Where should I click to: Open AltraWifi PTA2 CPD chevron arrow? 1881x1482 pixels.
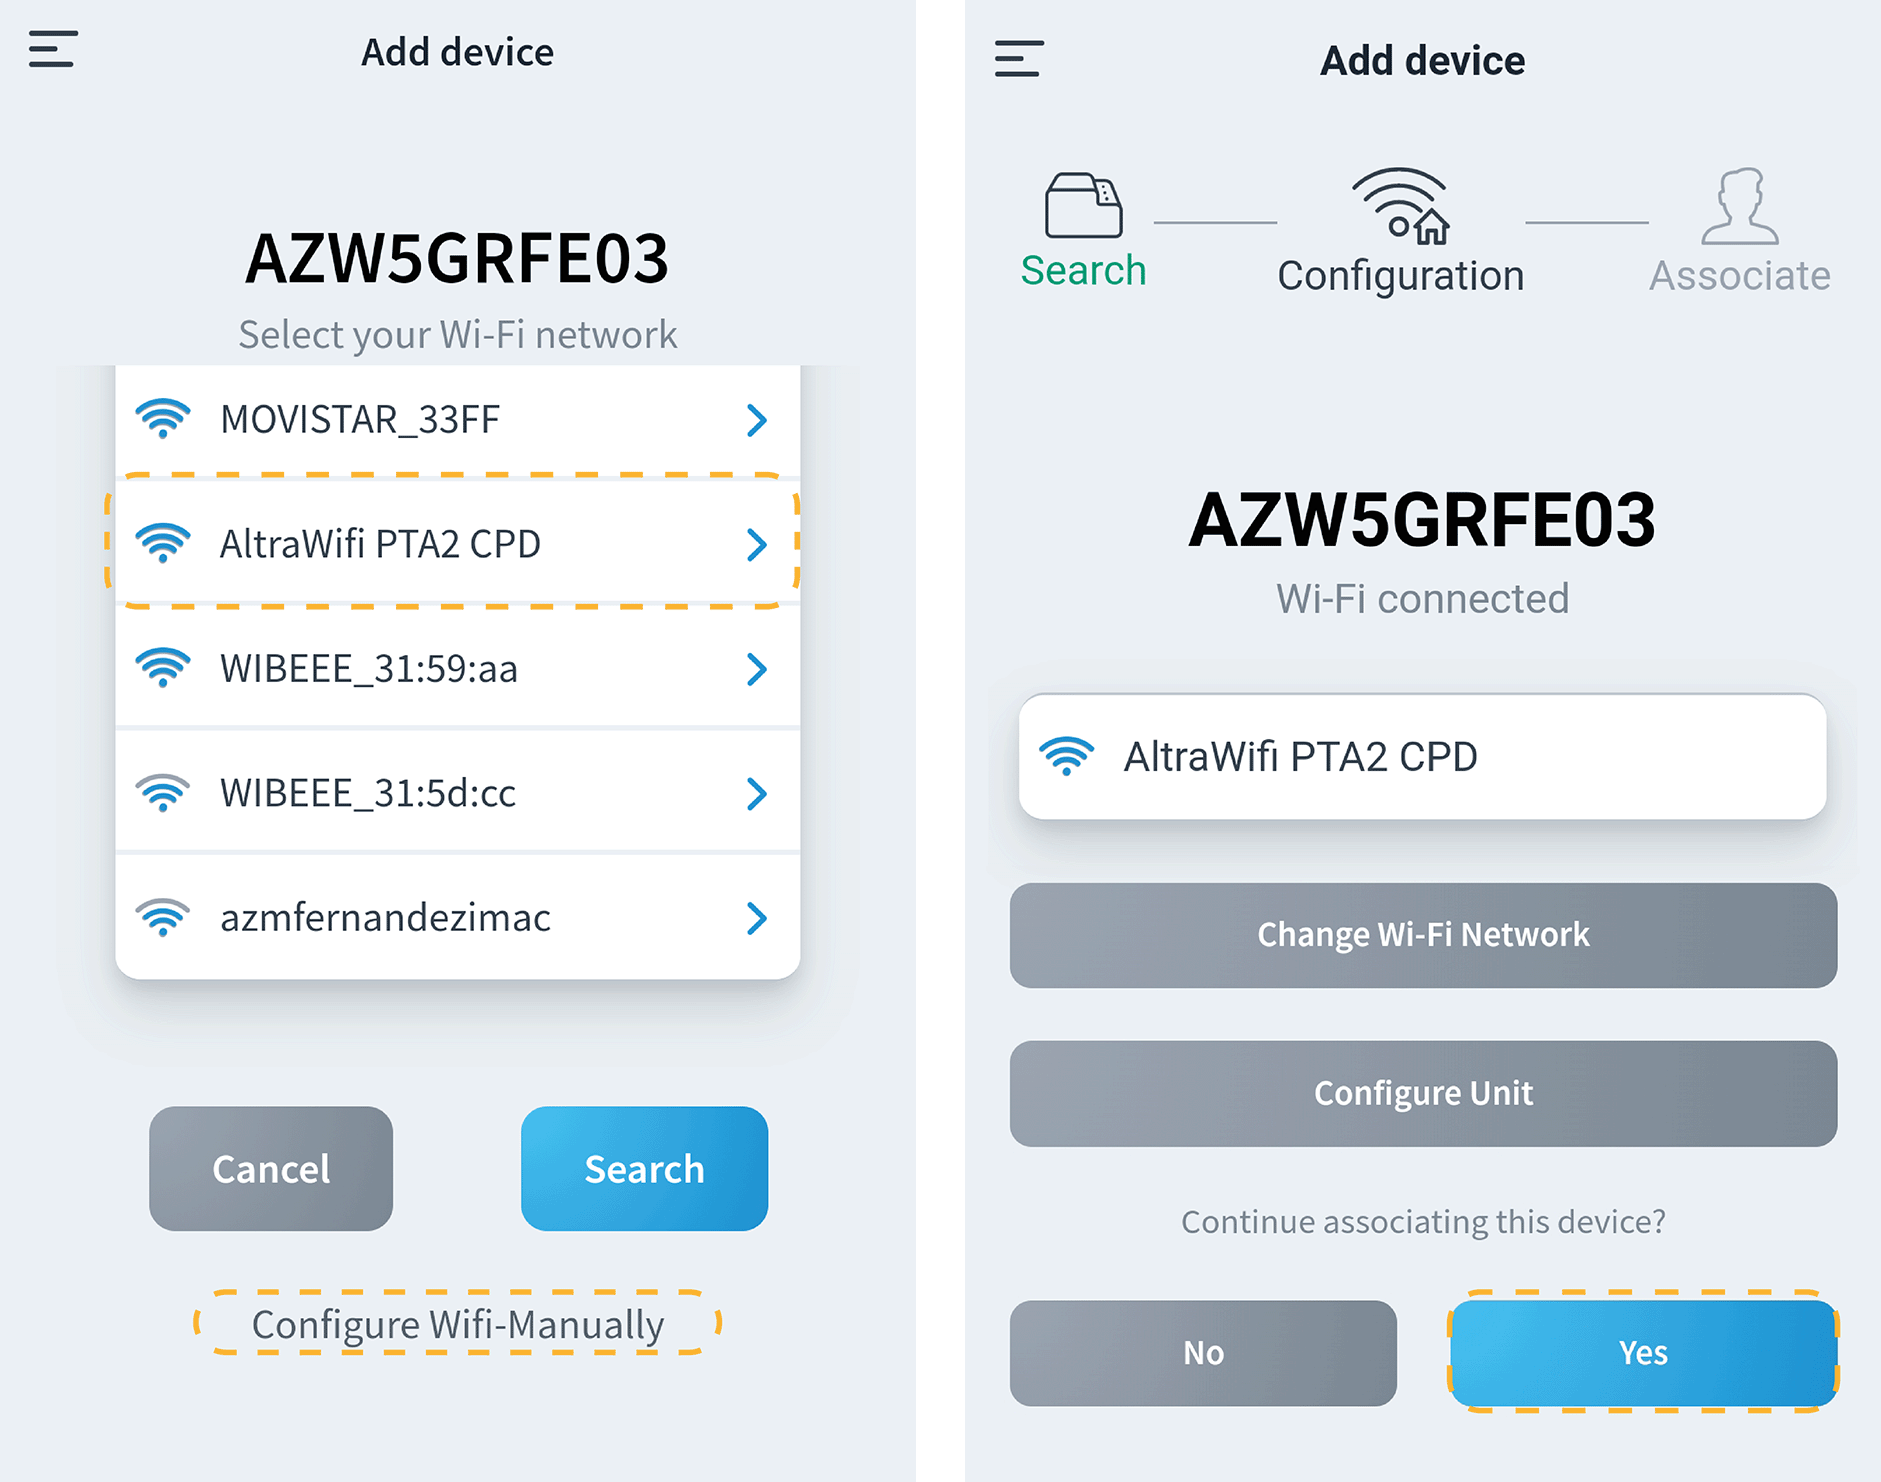pyautogui.click(x=757, y=545)
